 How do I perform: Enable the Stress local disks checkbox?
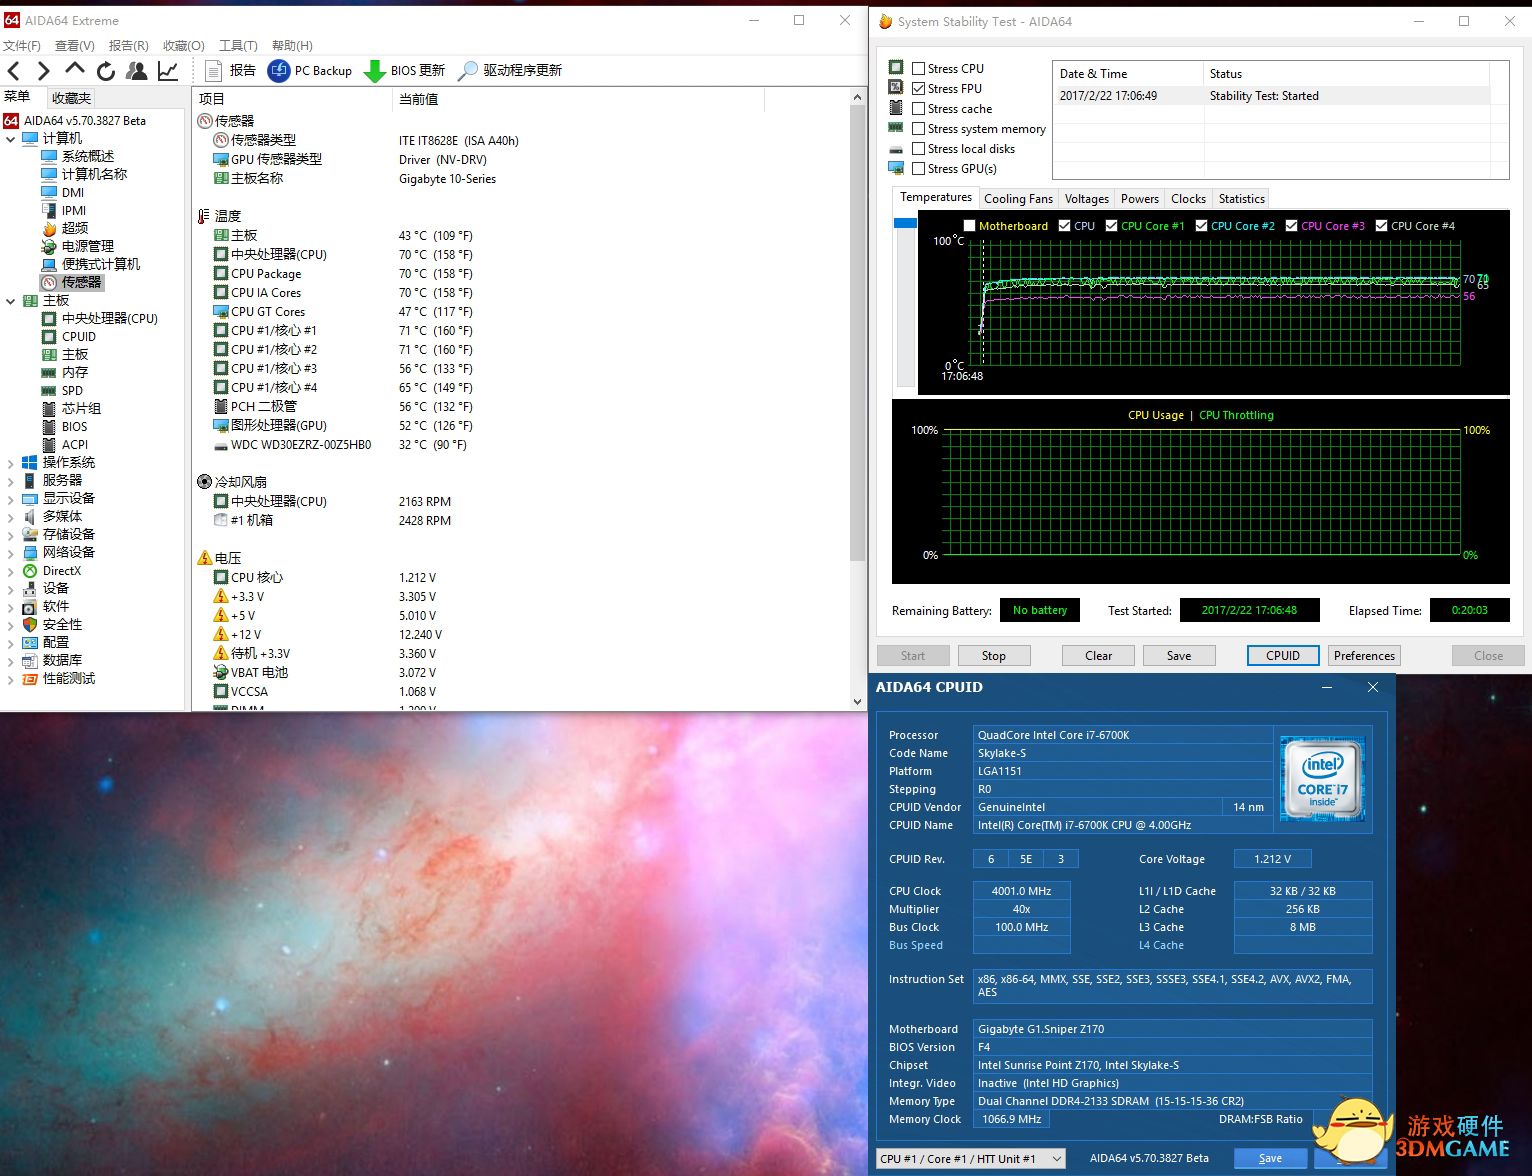918,148
